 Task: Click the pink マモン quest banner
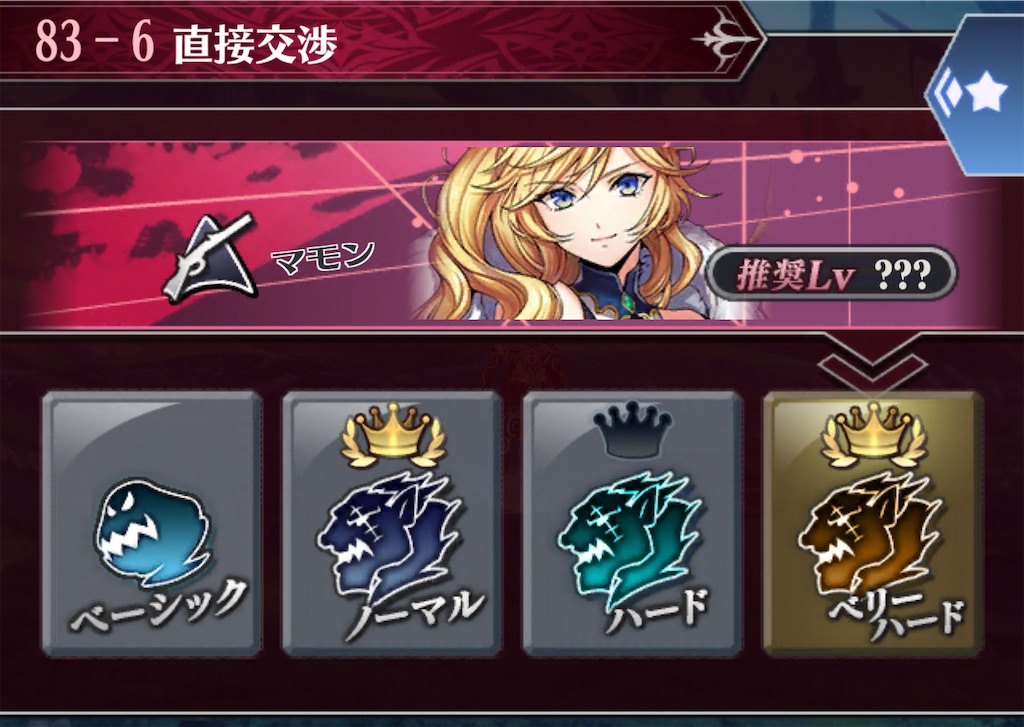point(511,234)
